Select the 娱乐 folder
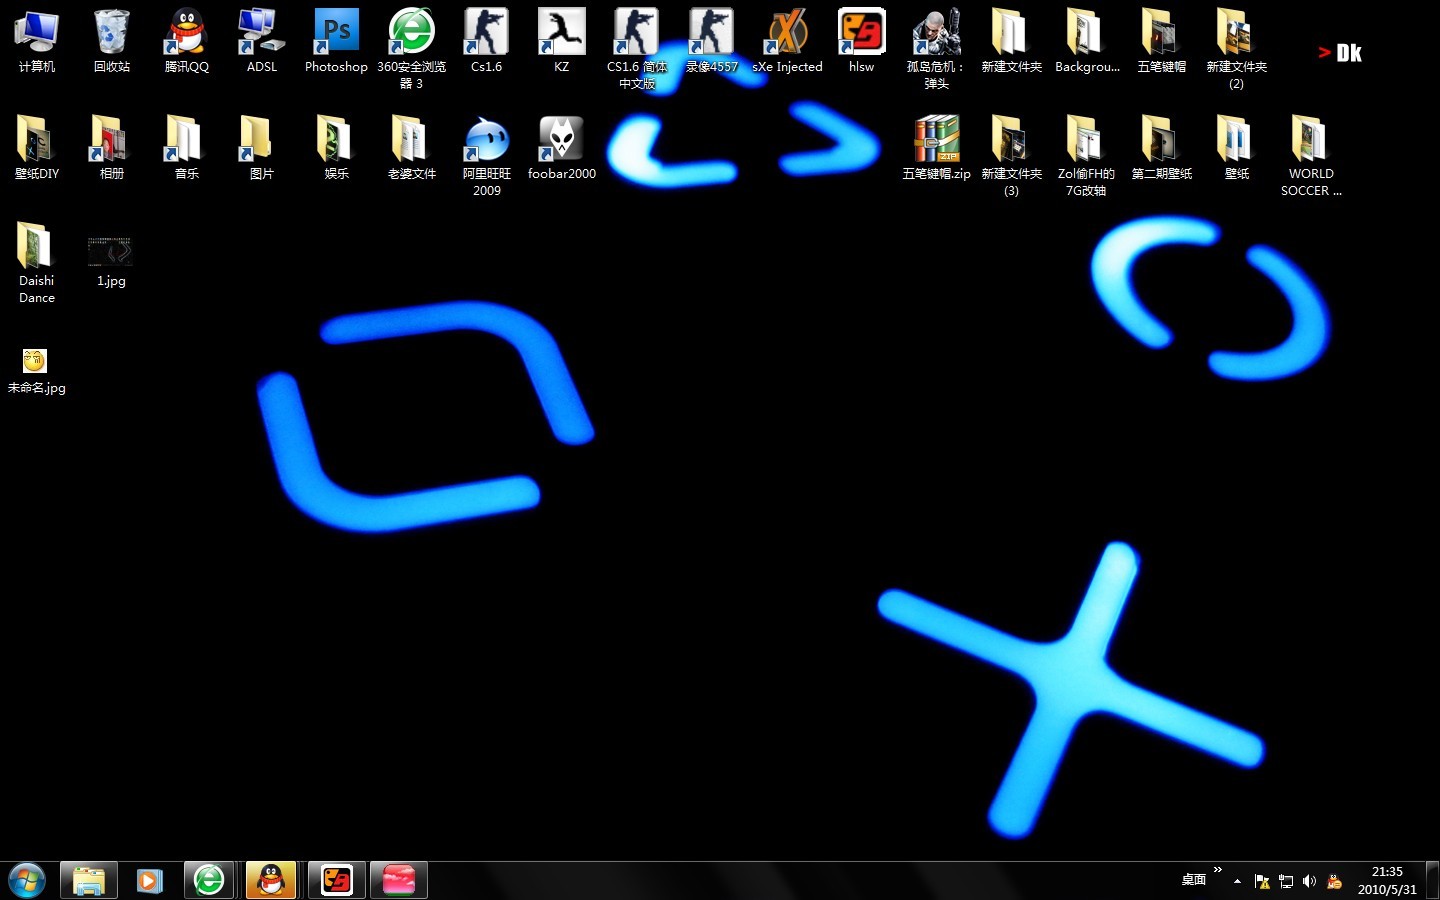Viewport: 1440px width, 900px height. [x=336, y=148]
